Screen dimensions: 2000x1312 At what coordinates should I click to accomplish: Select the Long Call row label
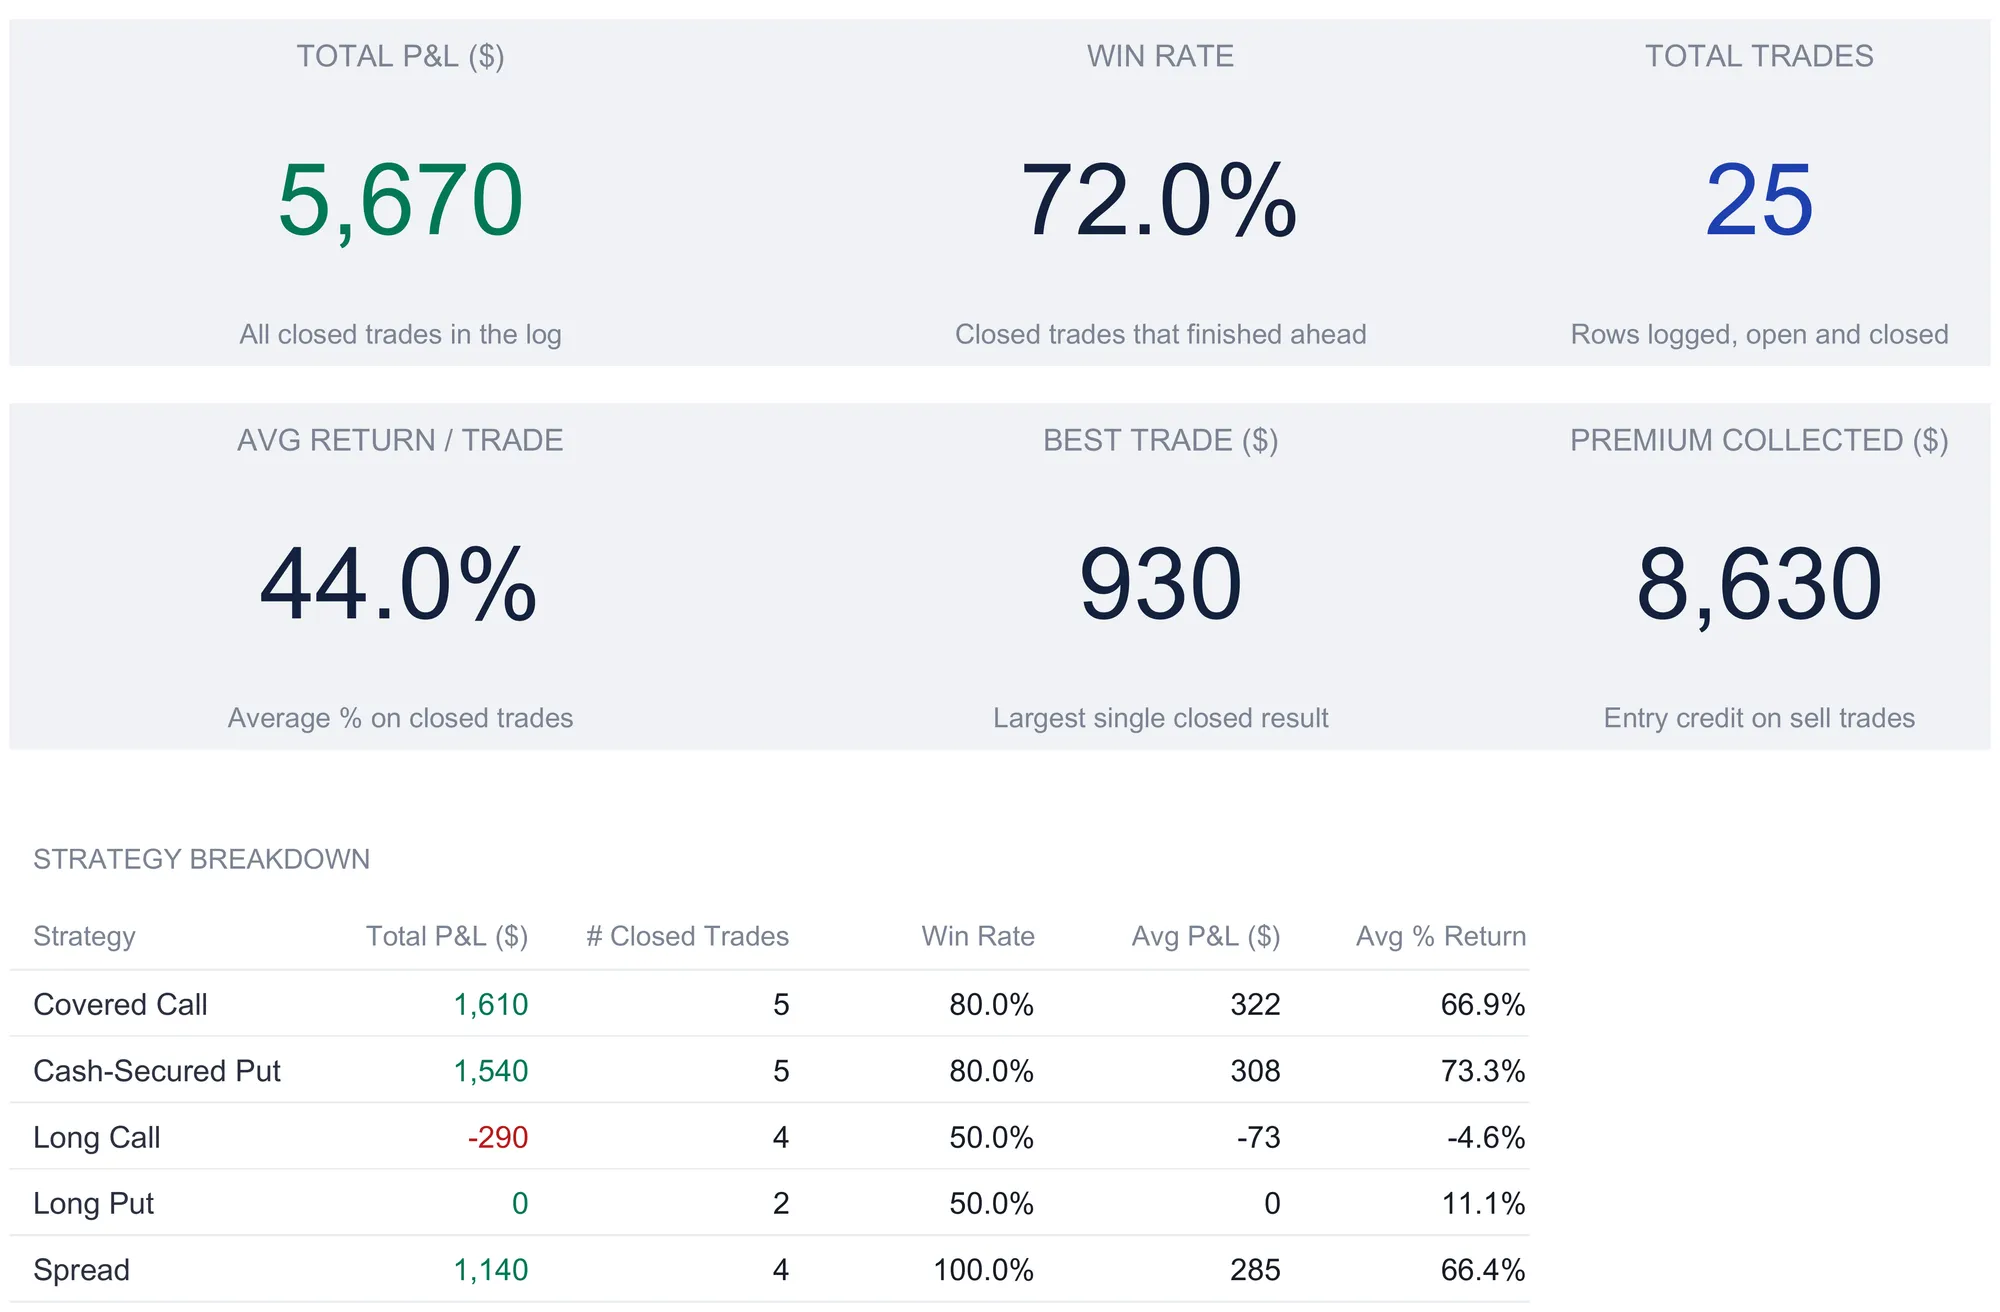click(x=97, y=1137)
